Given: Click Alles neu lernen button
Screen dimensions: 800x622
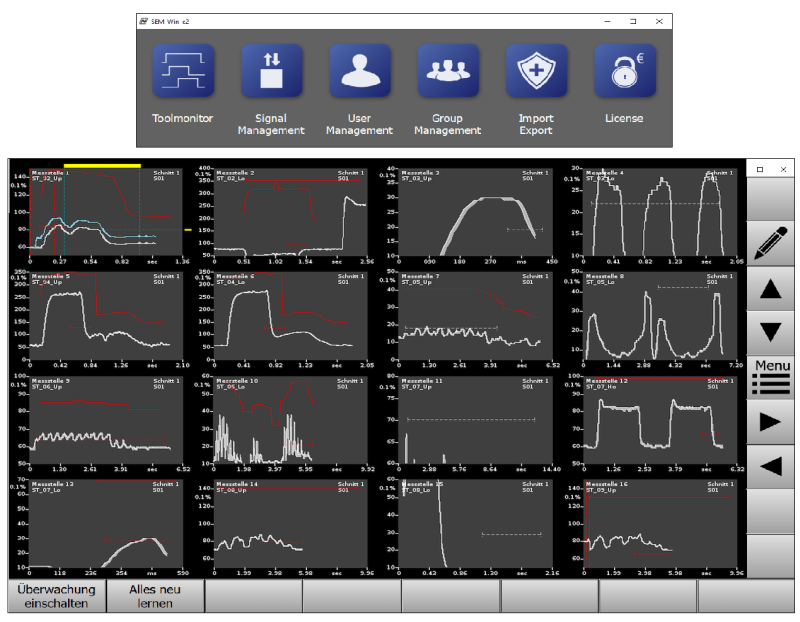Looking at the screenshot, I should (x=155, y=596).
